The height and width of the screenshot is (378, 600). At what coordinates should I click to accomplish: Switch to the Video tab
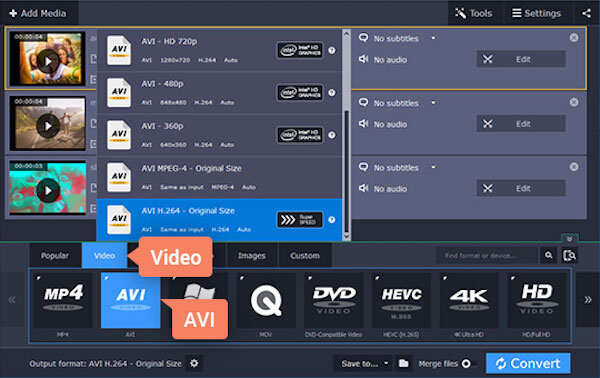tap(104, 256)
